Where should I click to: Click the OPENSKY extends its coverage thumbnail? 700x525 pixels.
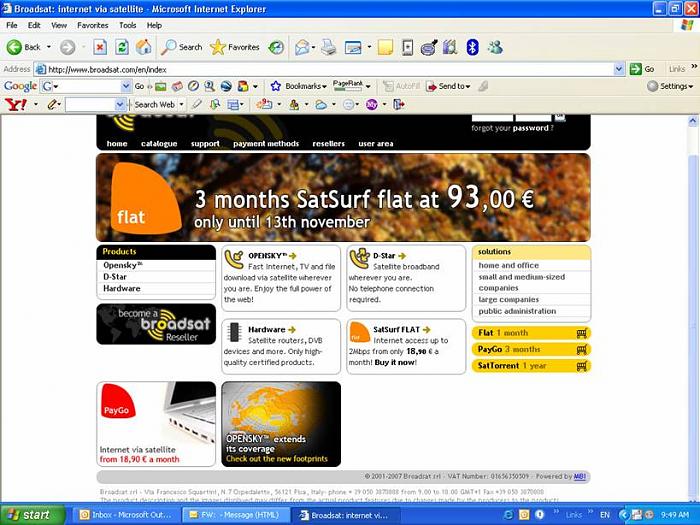[281, 424]
